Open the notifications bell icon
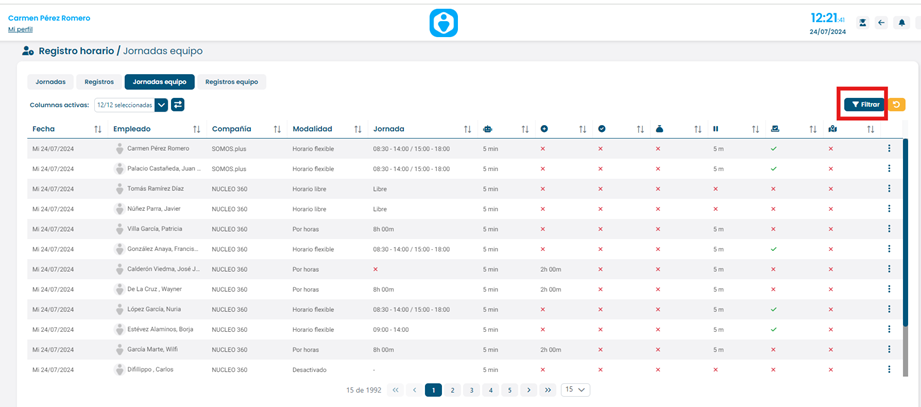 [x=902, y=23]
